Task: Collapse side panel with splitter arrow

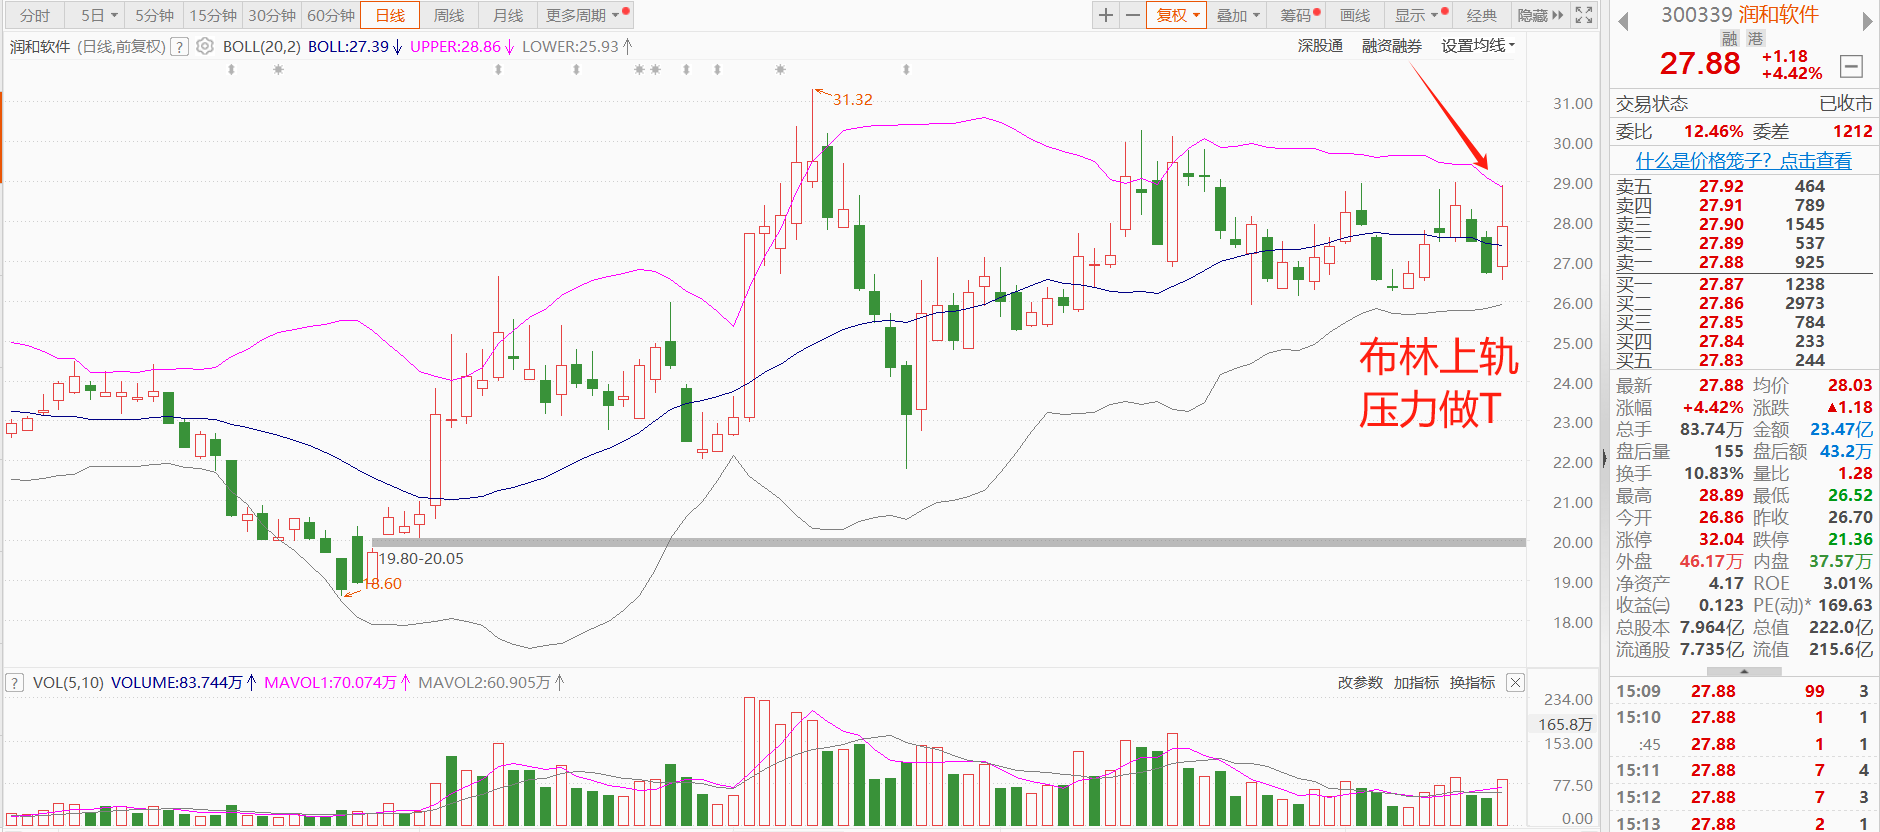Action: point(1604,459)
